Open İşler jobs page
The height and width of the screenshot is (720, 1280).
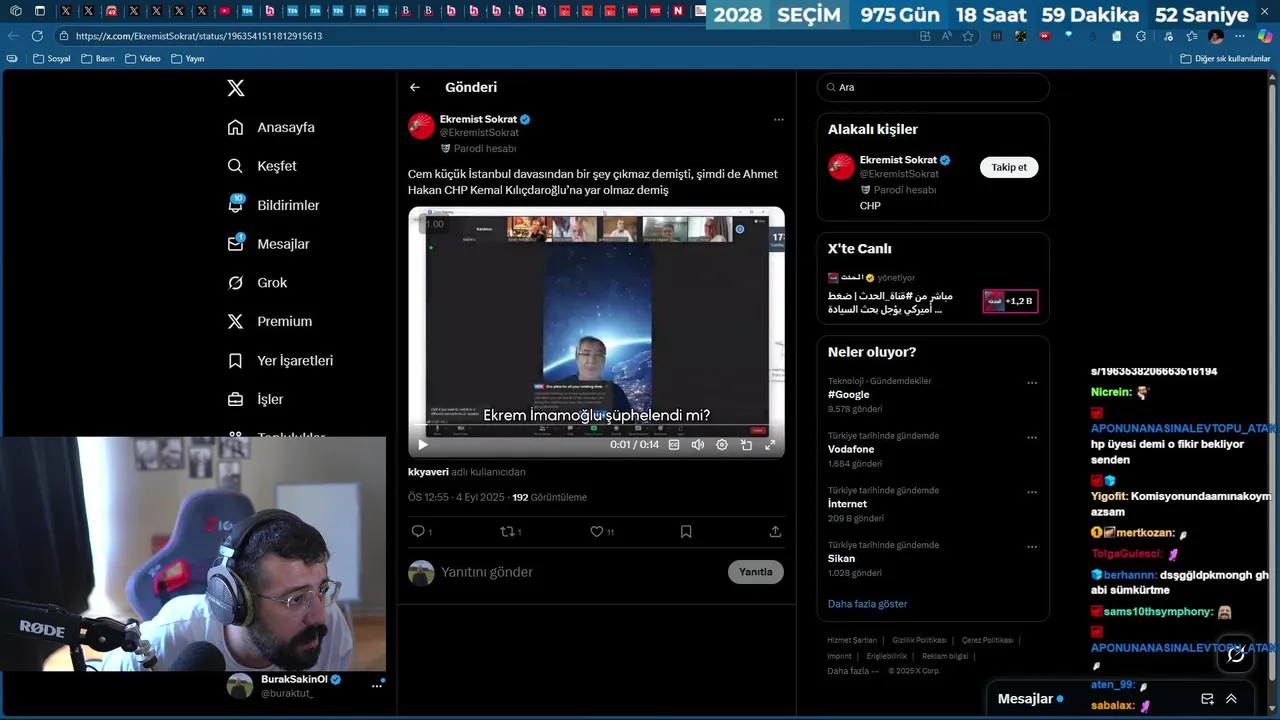tap(256, 399)
